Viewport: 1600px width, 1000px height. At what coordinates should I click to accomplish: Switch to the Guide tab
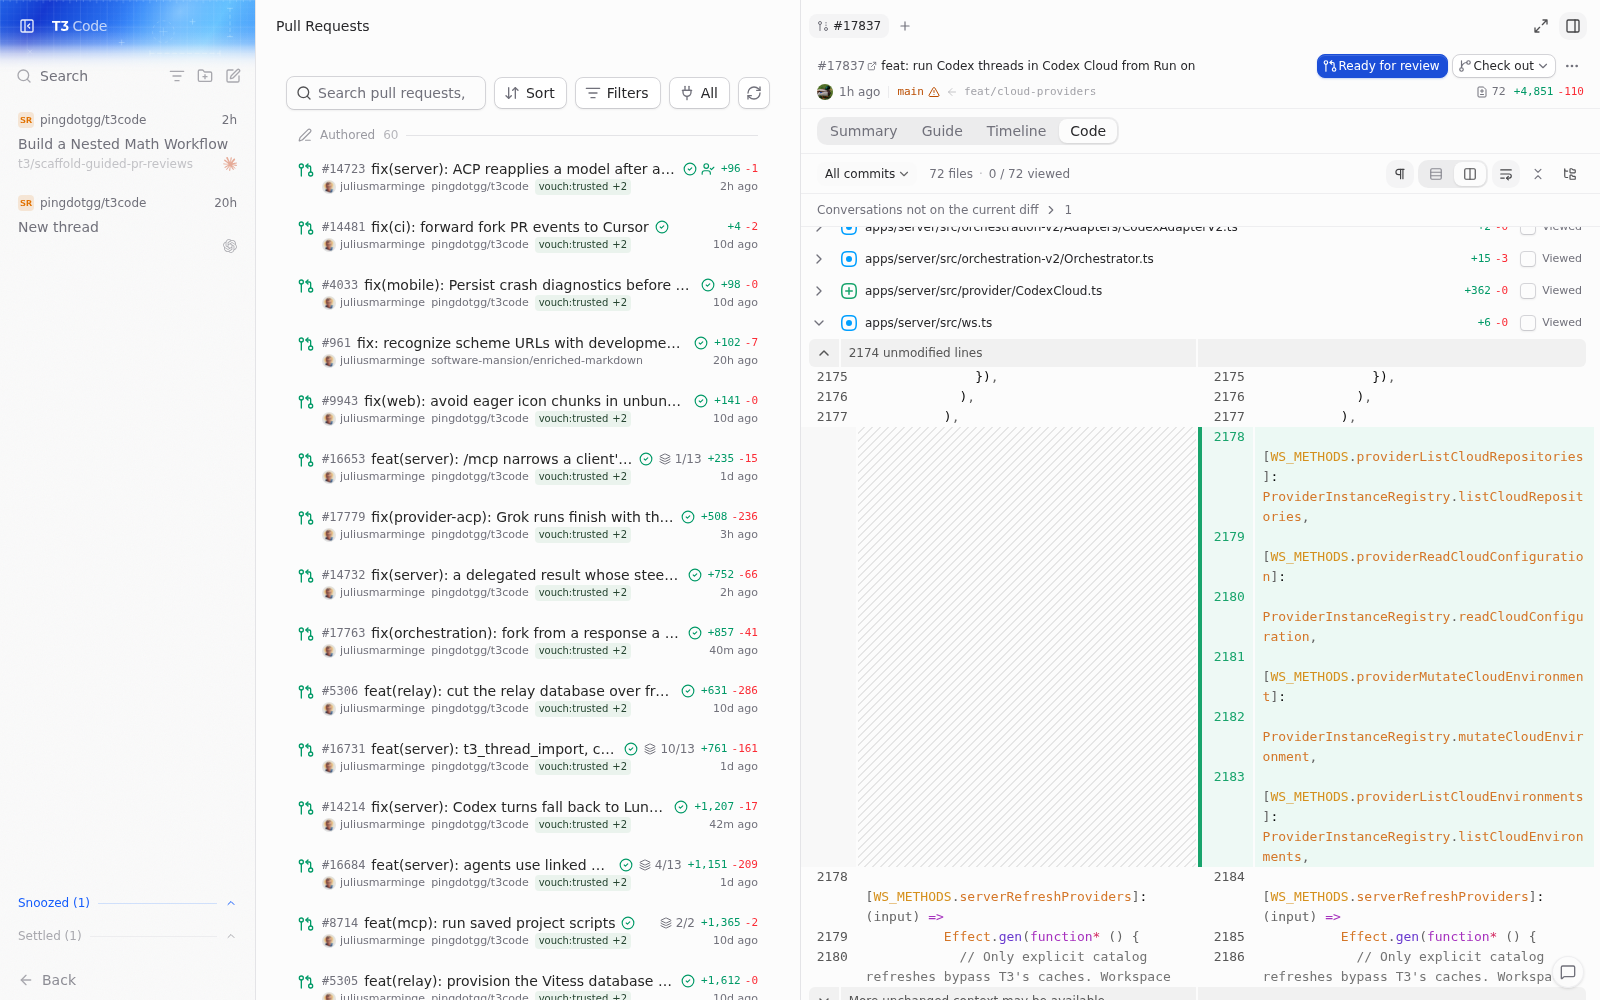(942, 131)
